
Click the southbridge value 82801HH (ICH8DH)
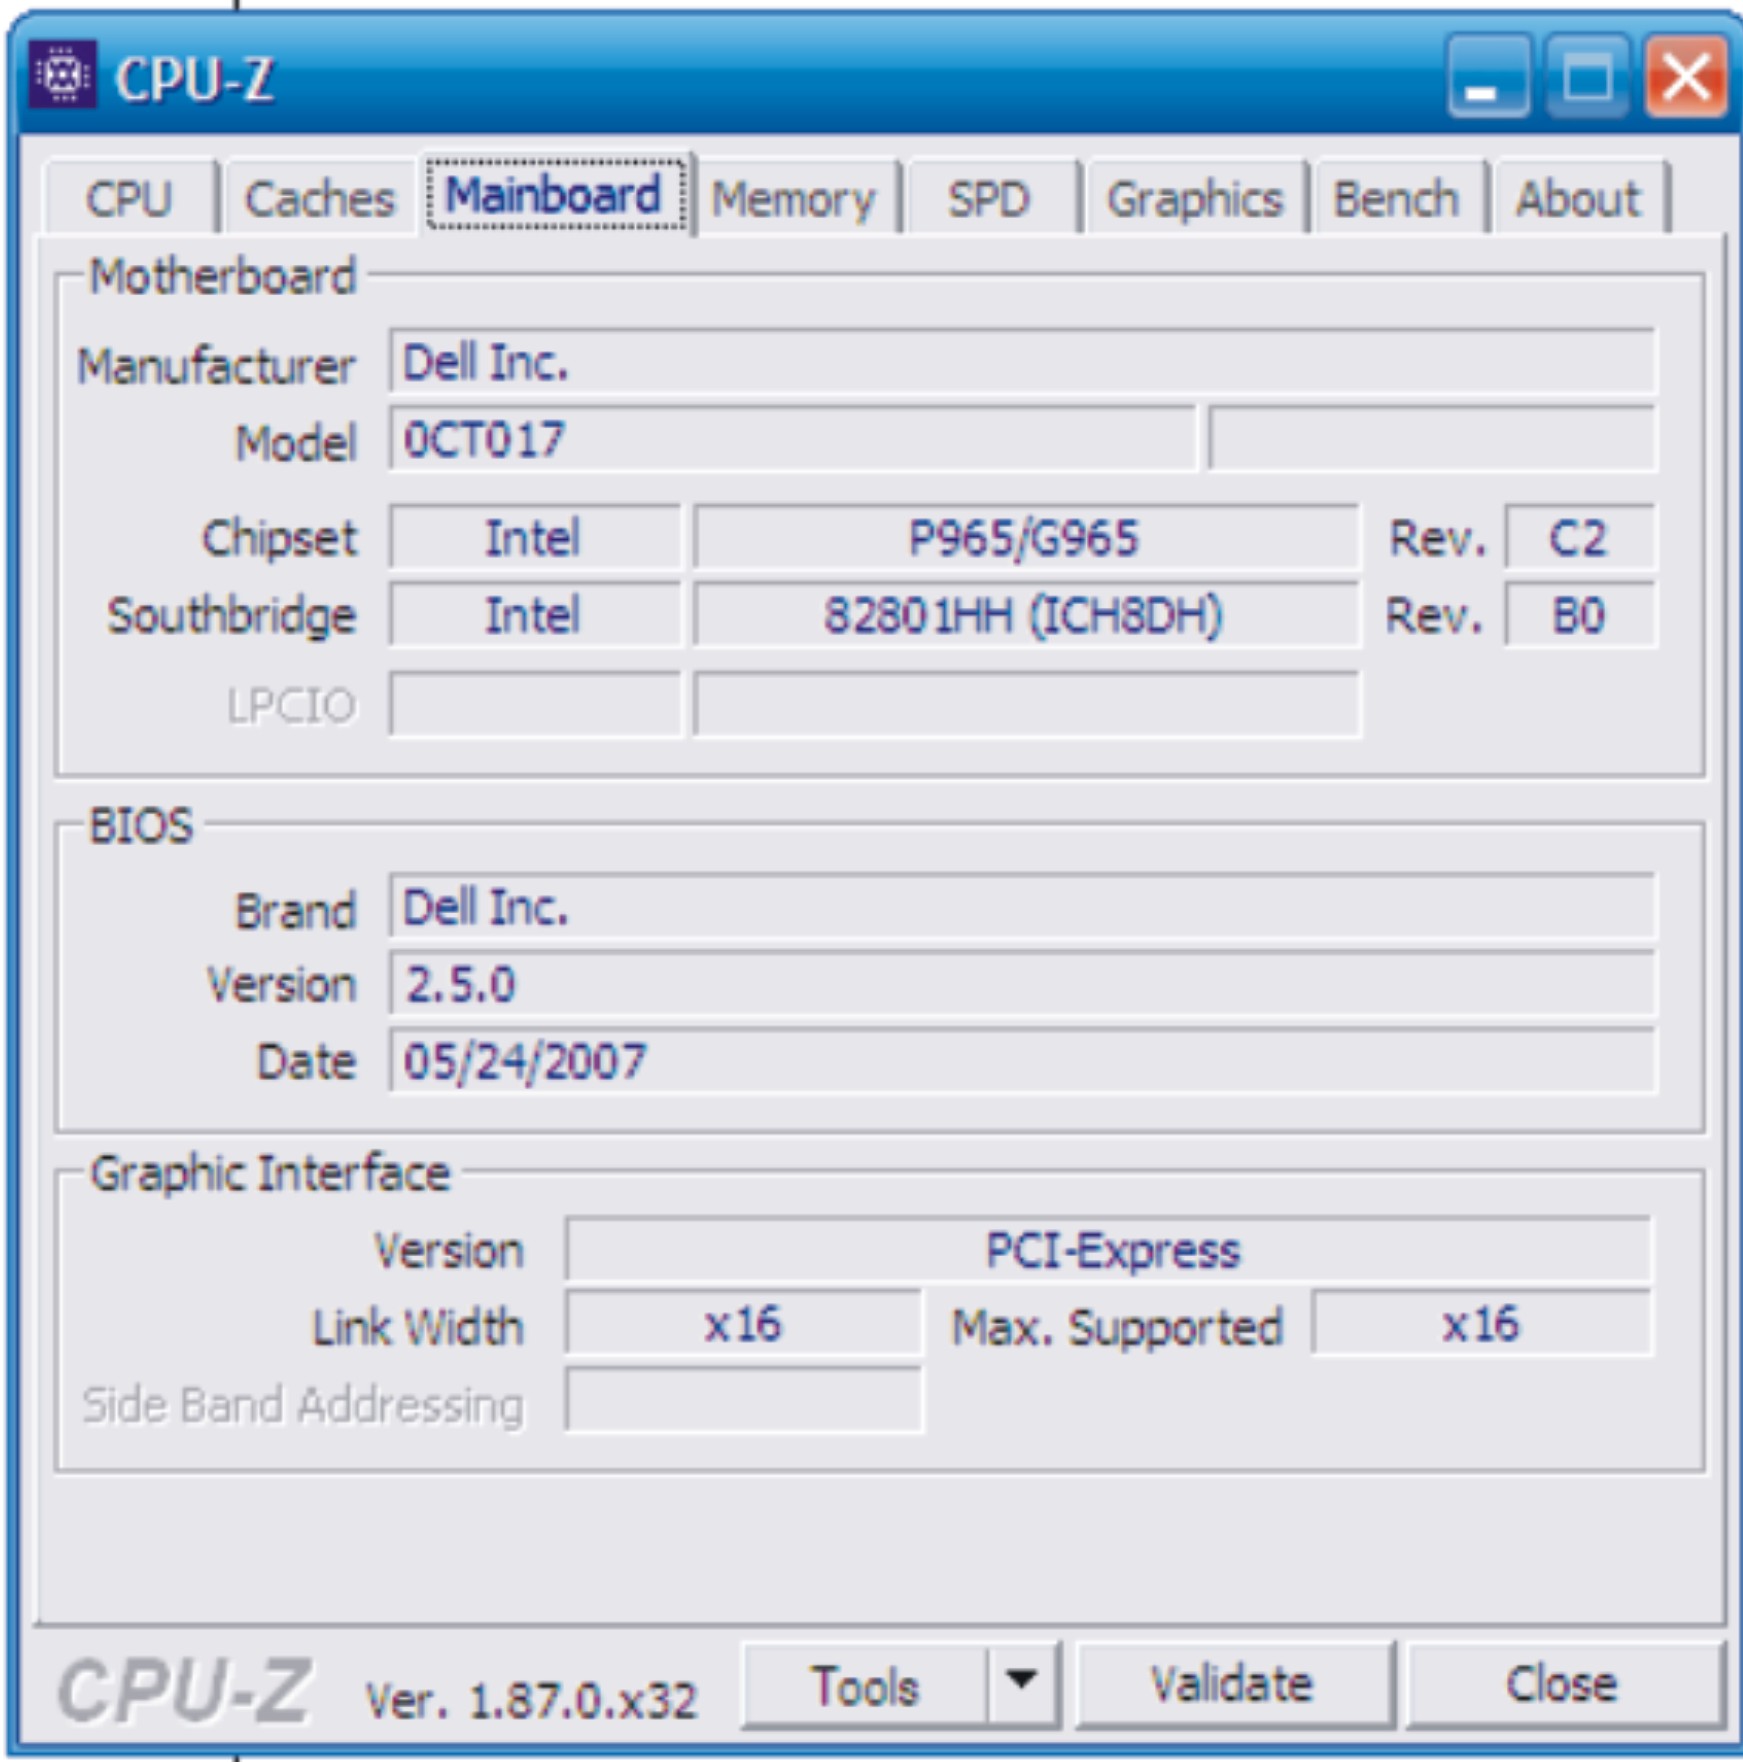tap(1026, 615)
